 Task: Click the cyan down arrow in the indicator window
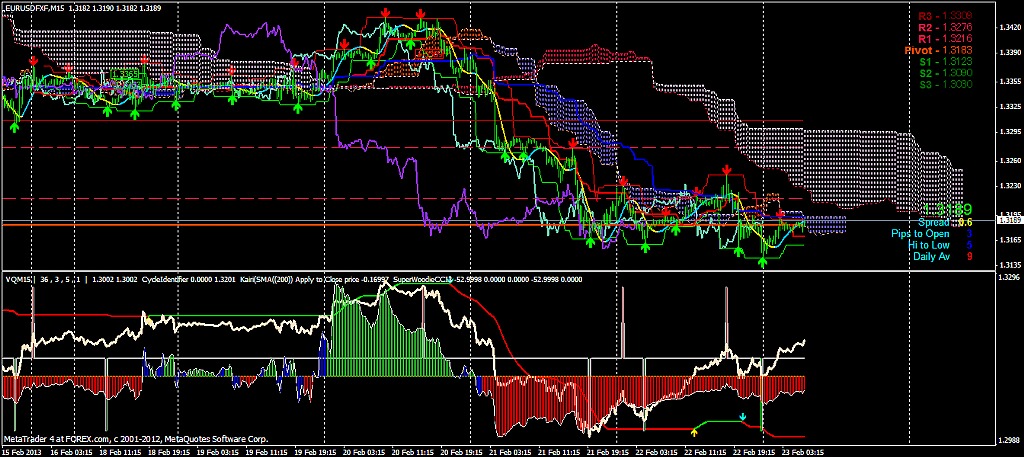(741, 416)
